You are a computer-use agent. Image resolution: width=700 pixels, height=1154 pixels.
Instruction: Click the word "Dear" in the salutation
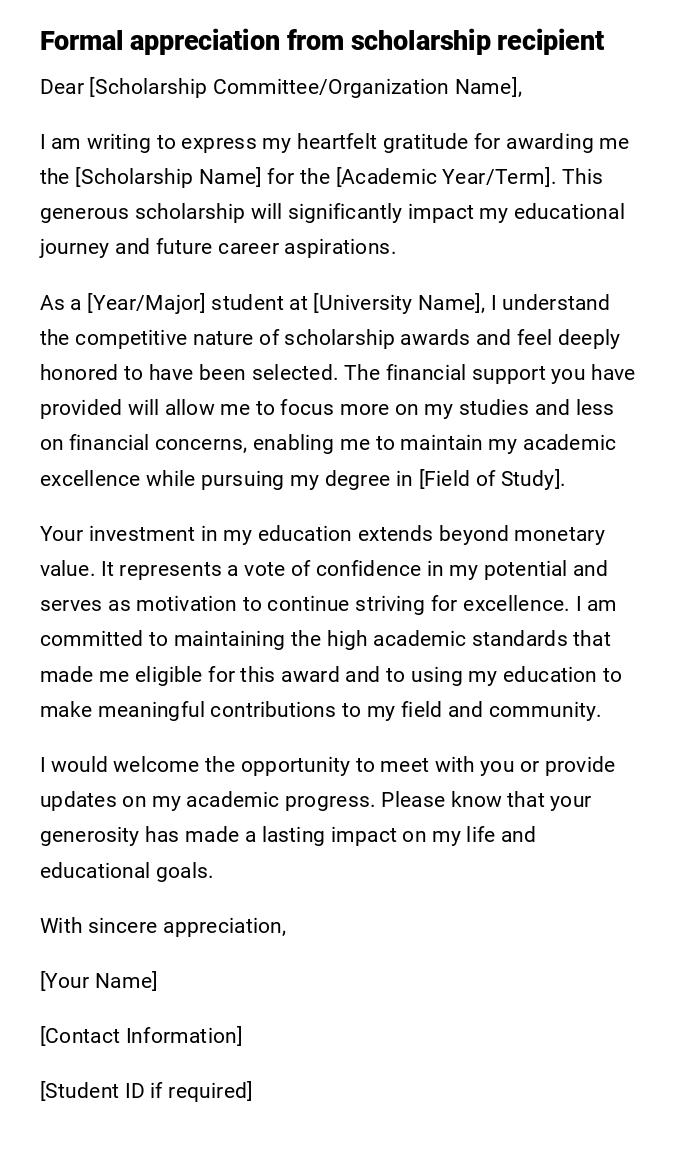click(62, 87)
